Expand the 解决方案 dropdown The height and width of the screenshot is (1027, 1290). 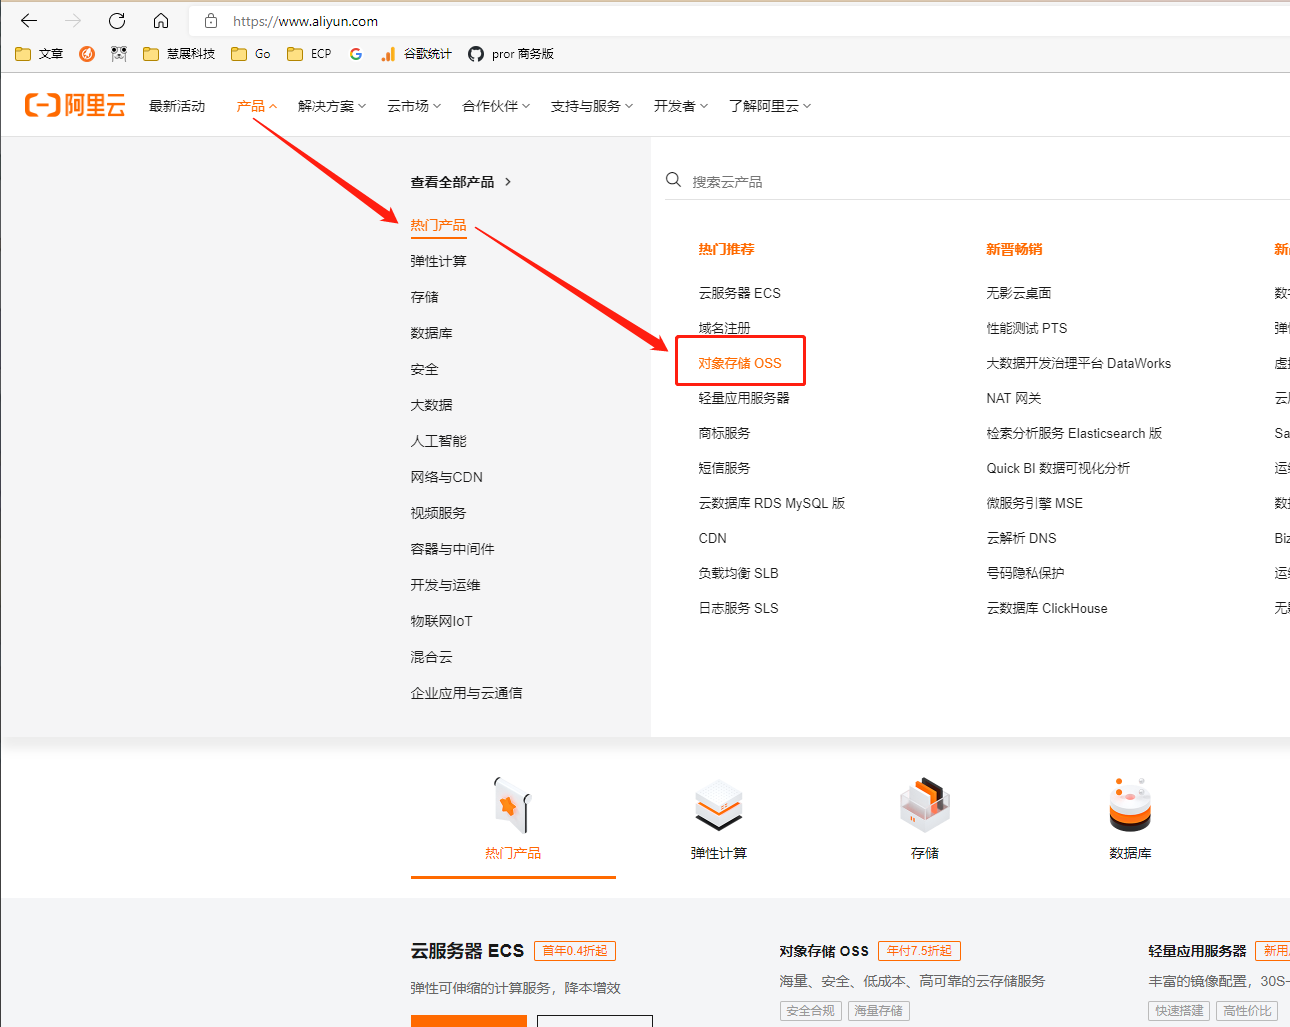332,106
